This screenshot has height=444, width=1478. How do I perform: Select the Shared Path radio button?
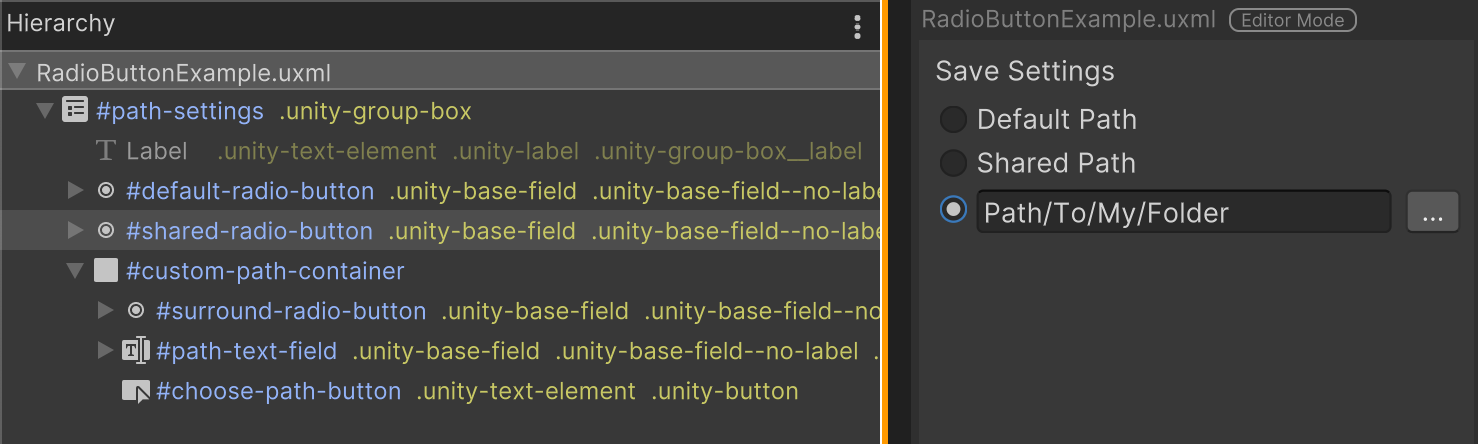click(953, 163)
